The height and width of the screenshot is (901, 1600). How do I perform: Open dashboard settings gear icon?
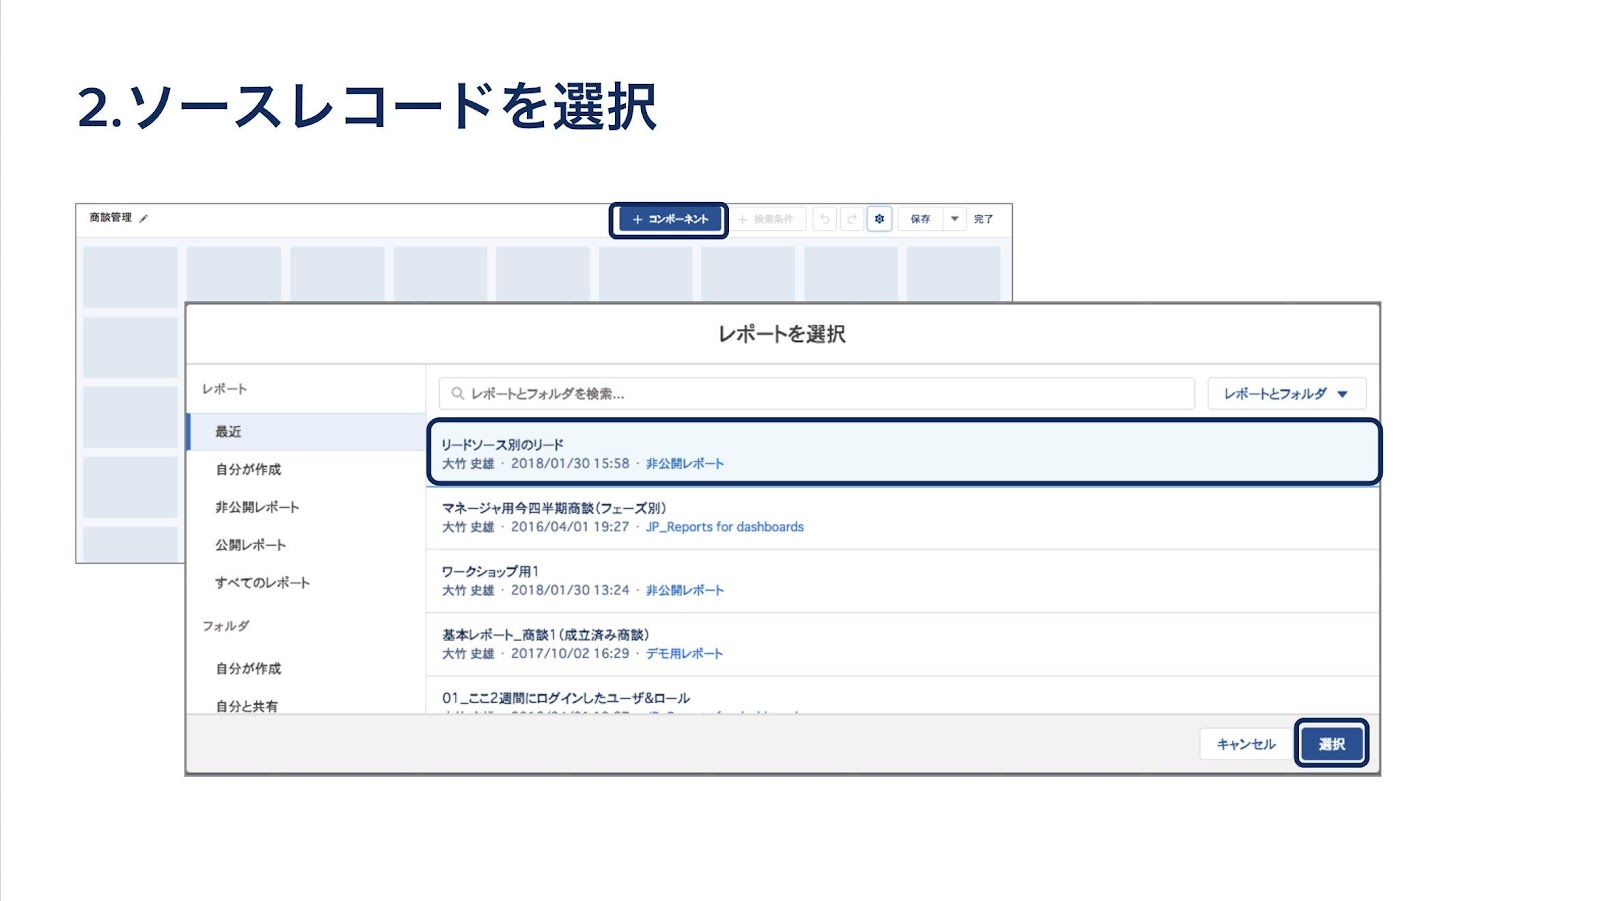click(x=879, y=219)
